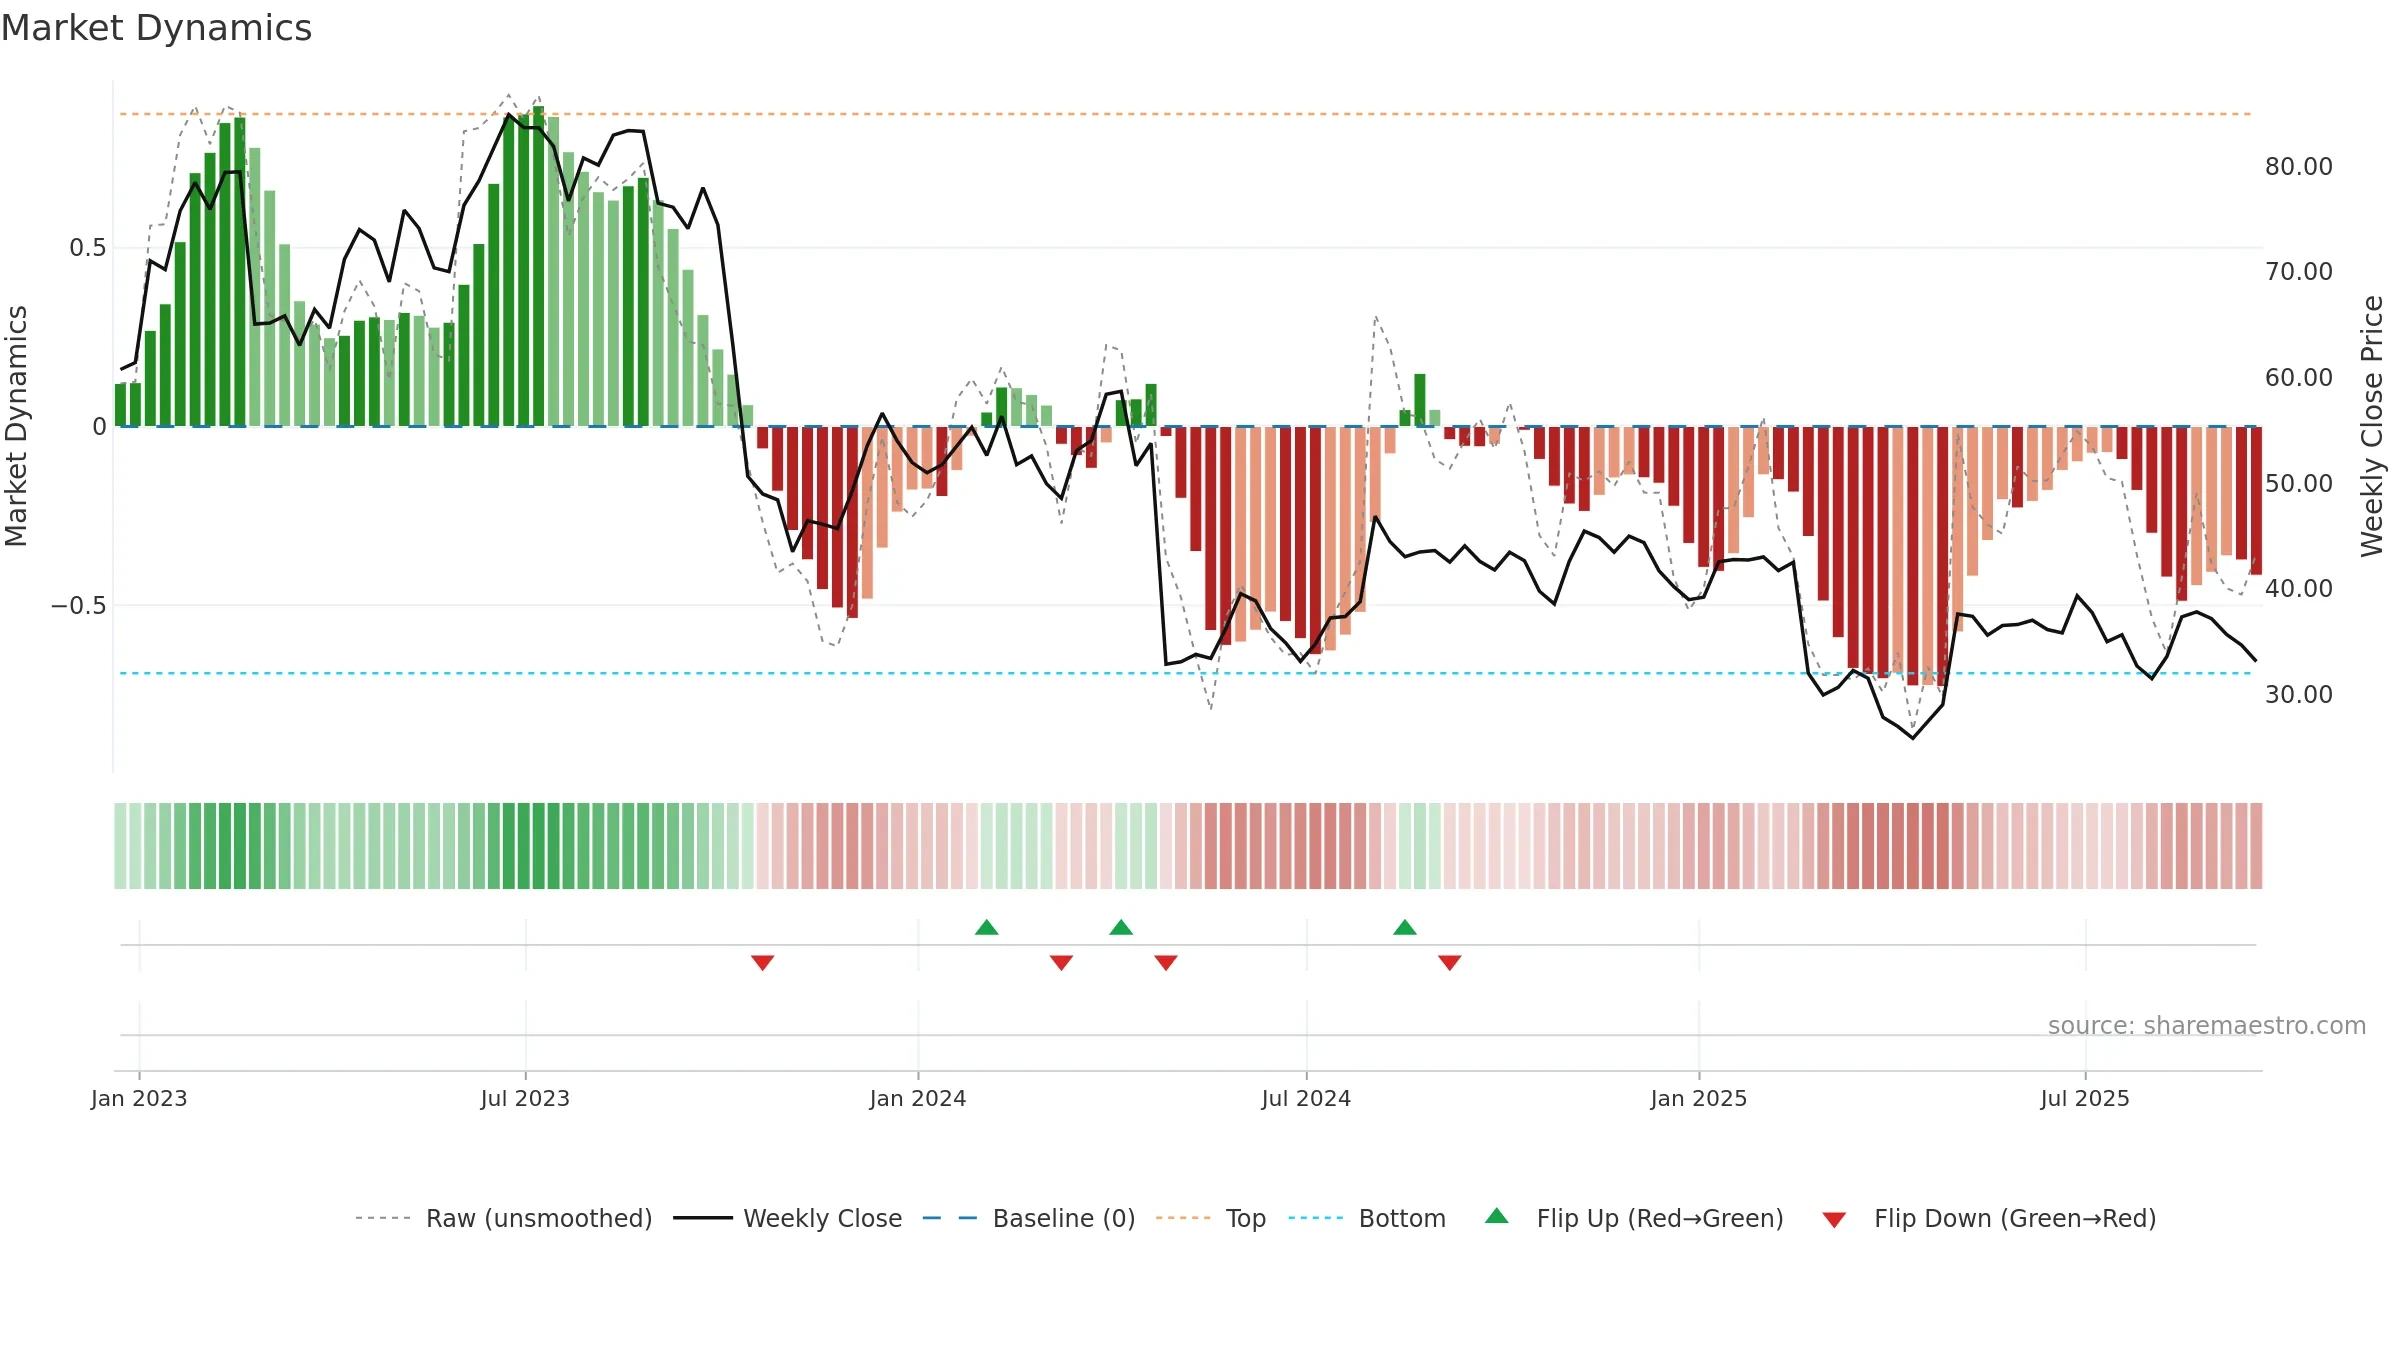This screenshot has height=1350, width=2400.
Task: Click the −0.5 tick on the left axis
Action: coord(79,606)
